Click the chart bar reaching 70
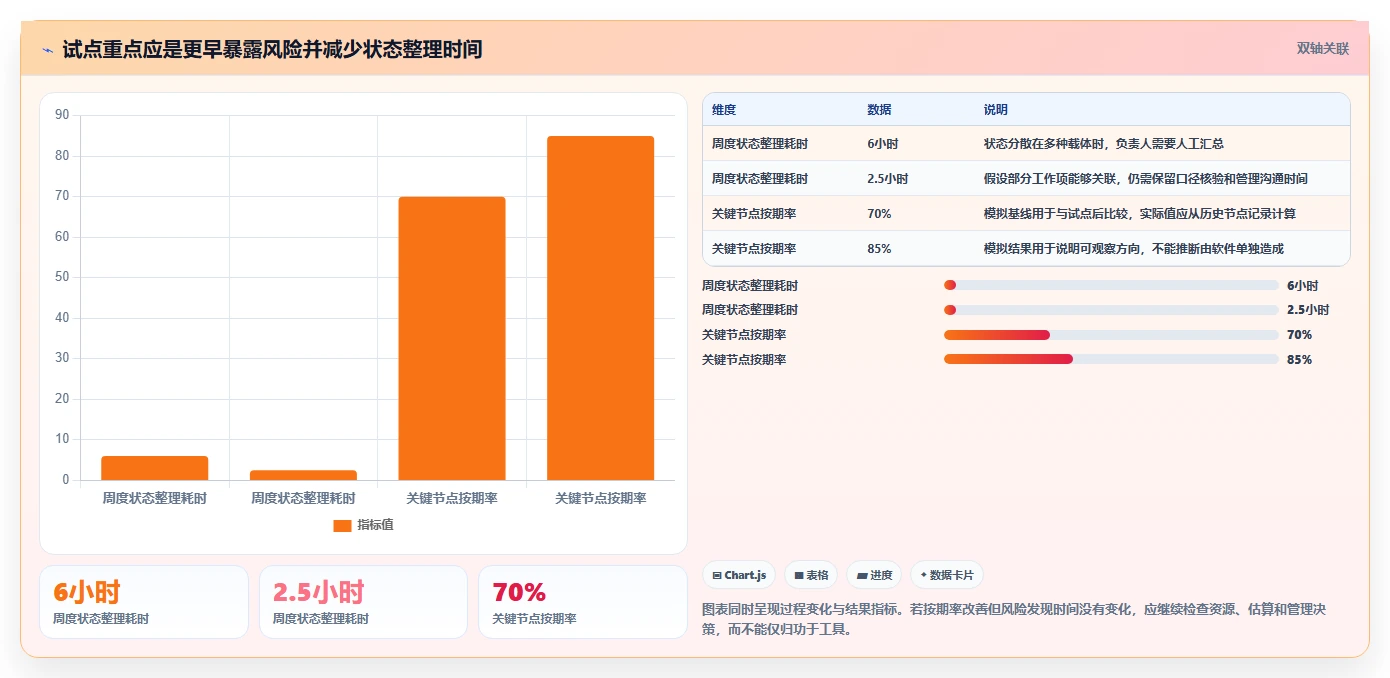The height and width of the screenshot is (678, 1390). (x=452, y=338)
